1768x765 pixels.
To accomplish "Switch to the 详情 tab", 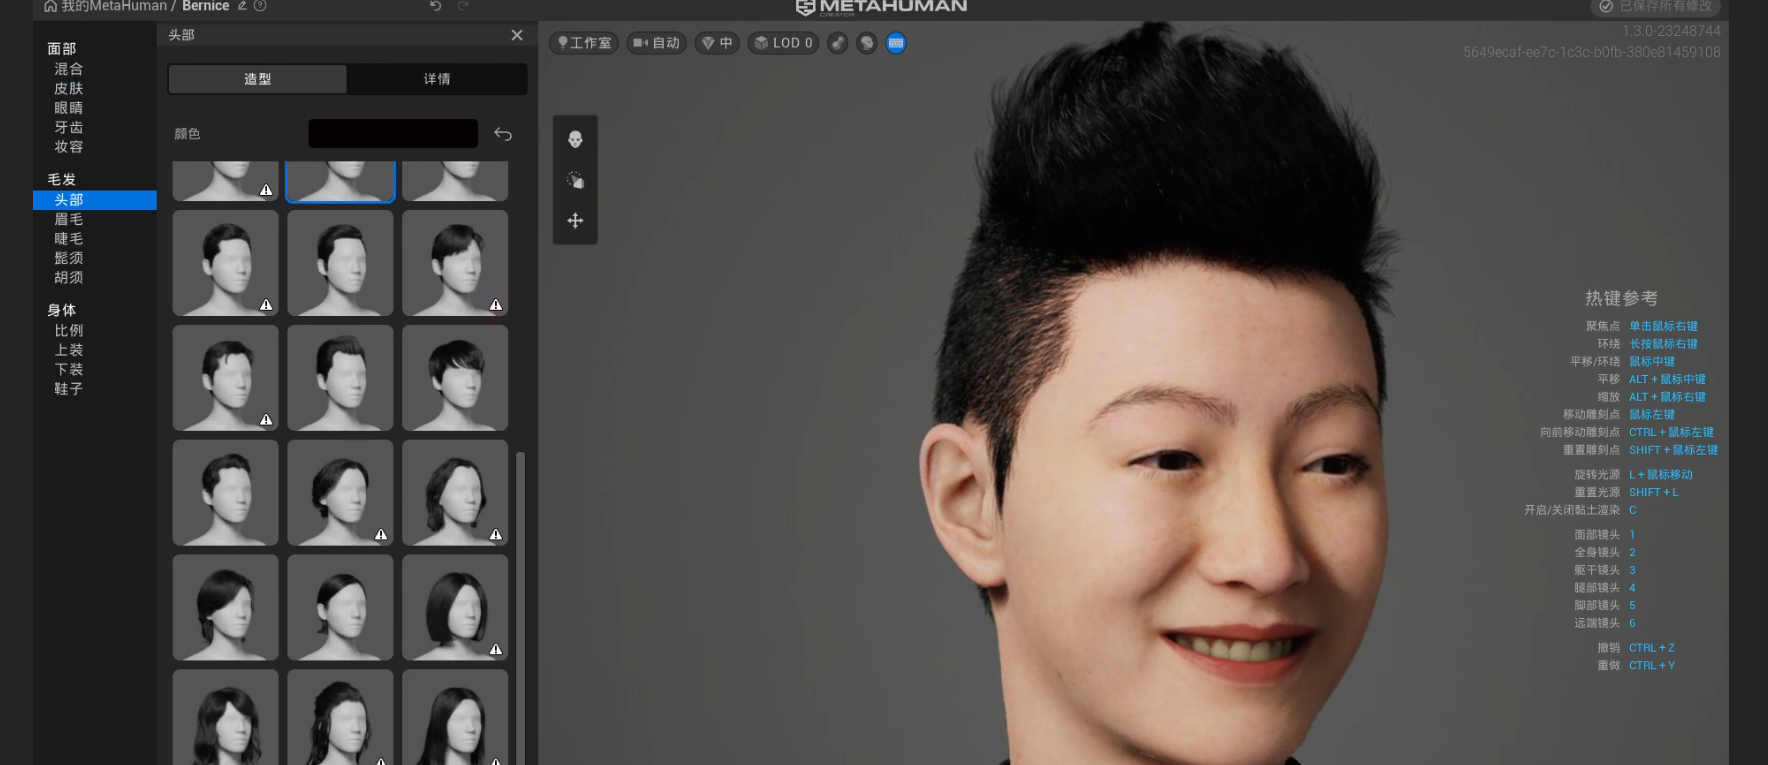I will (437, 79).
